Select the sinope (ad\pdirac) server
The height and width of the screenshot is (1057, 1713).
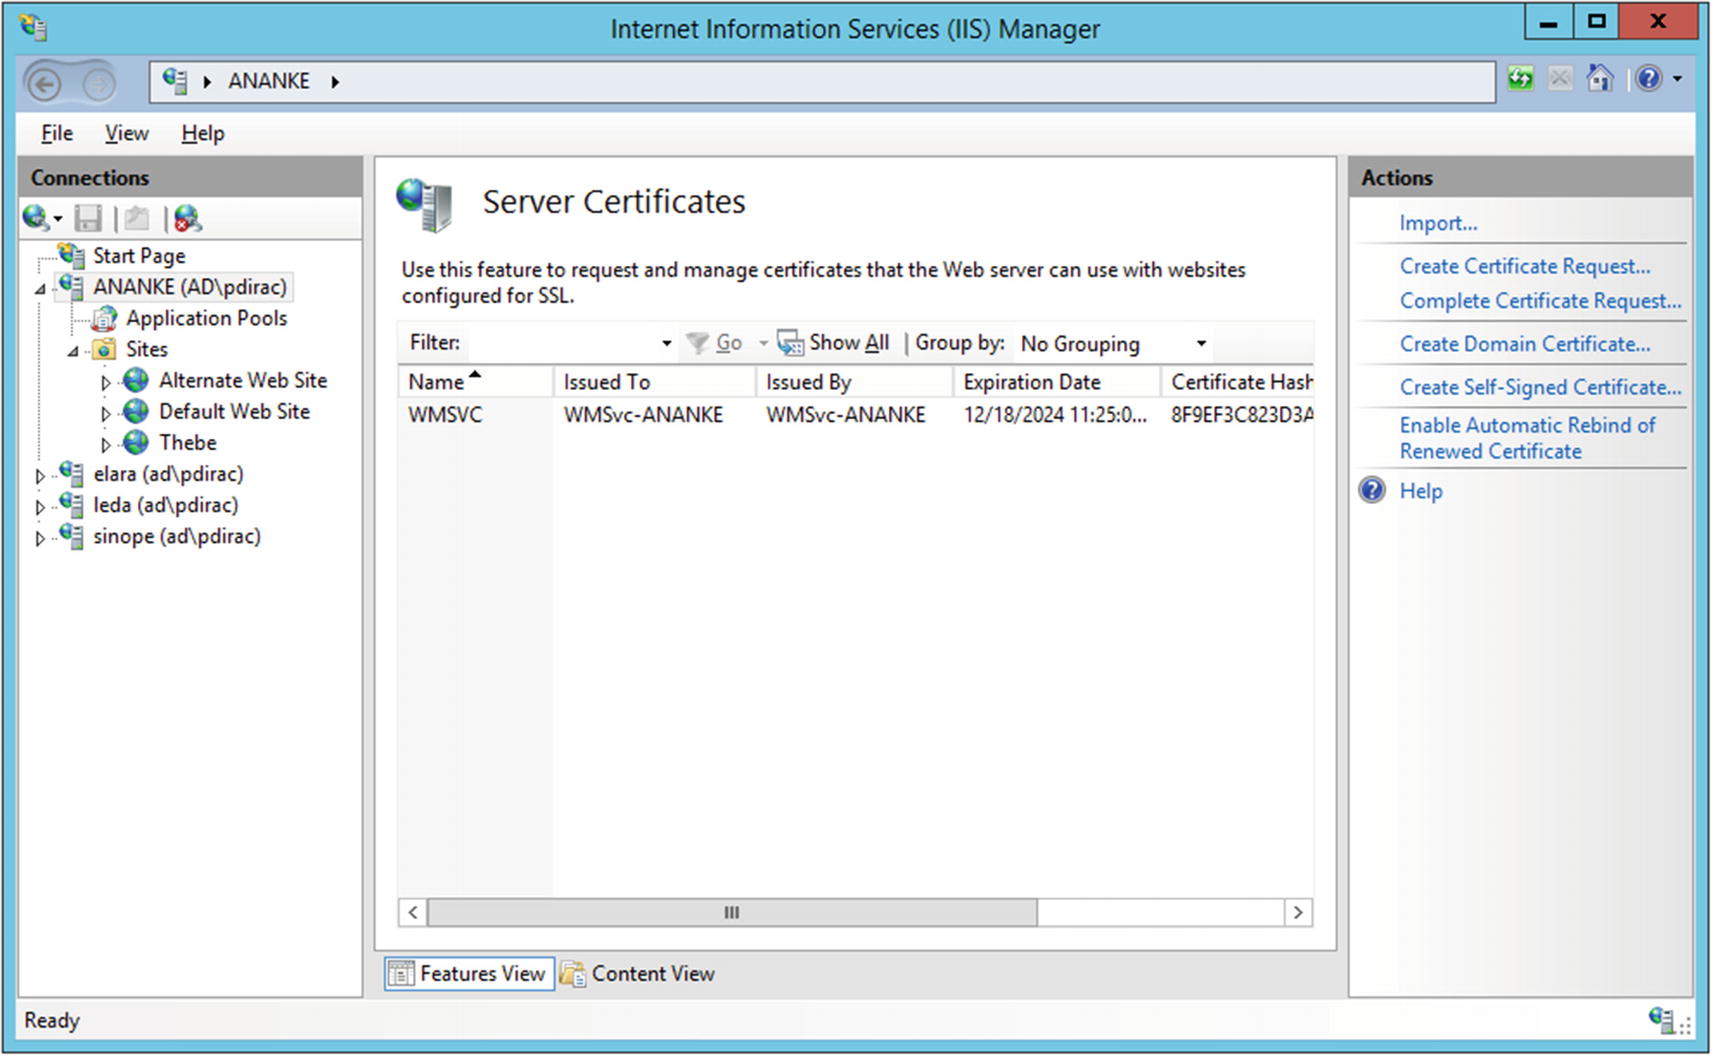pyautogui.click(x=177, y=536)
